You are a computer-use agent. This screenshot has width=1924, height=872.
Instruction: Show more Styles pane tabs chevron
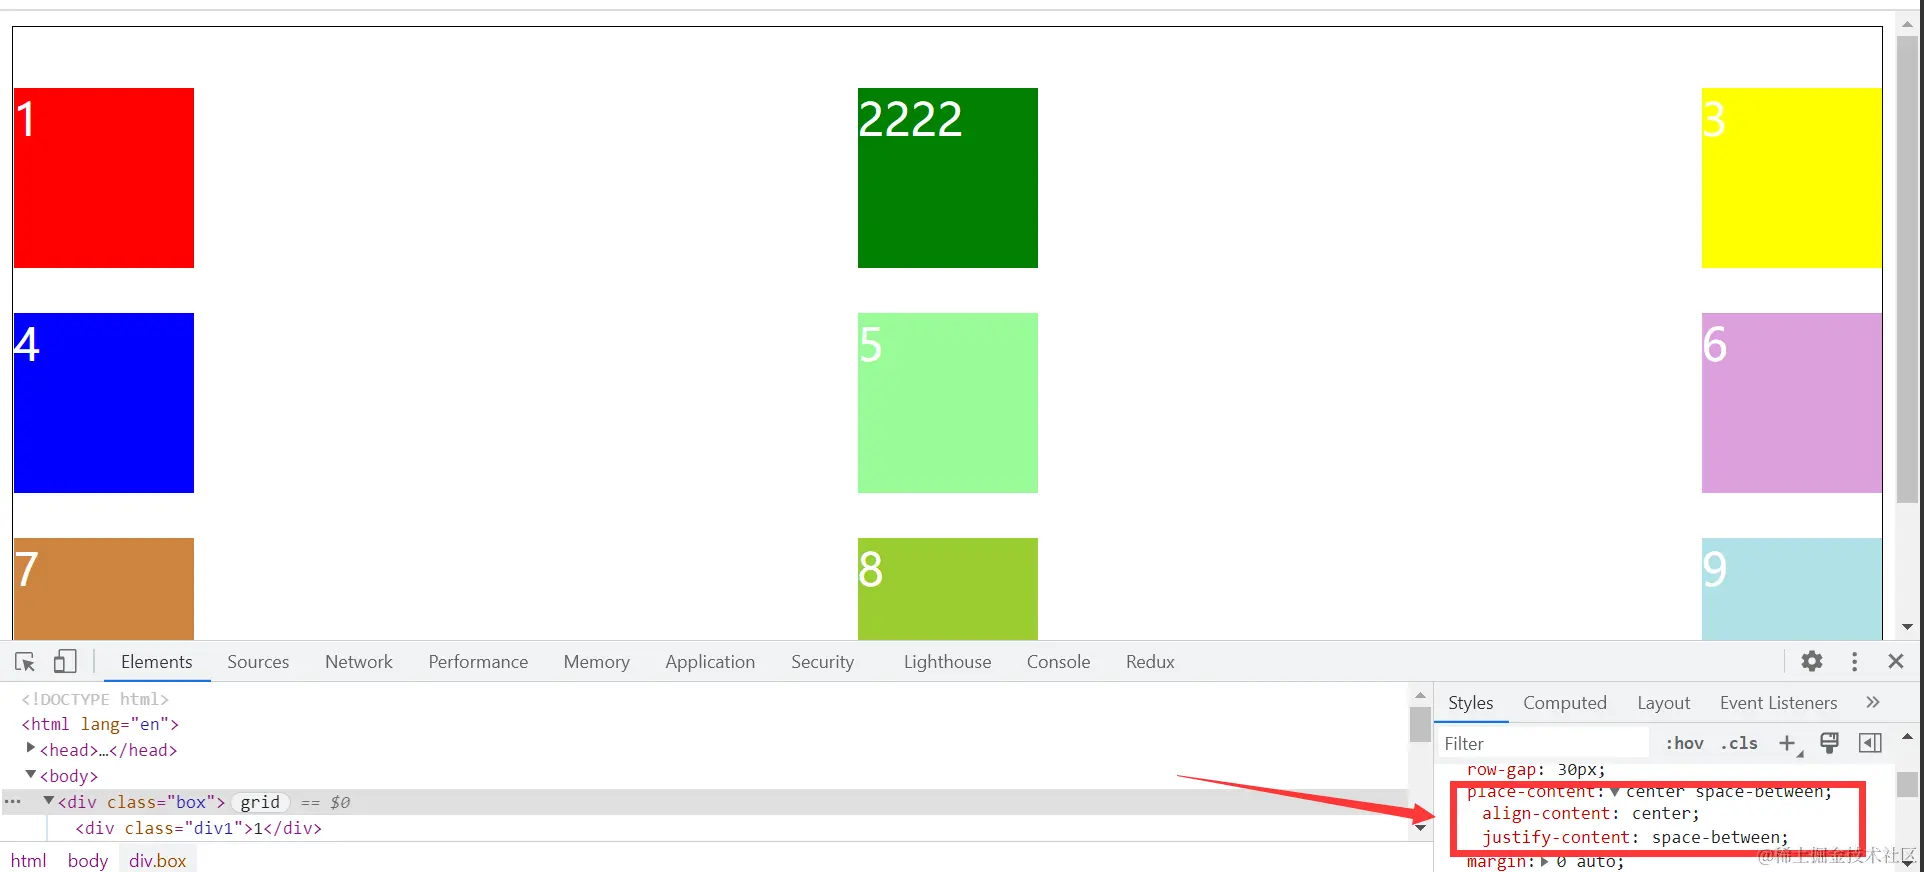[1873, 702]
